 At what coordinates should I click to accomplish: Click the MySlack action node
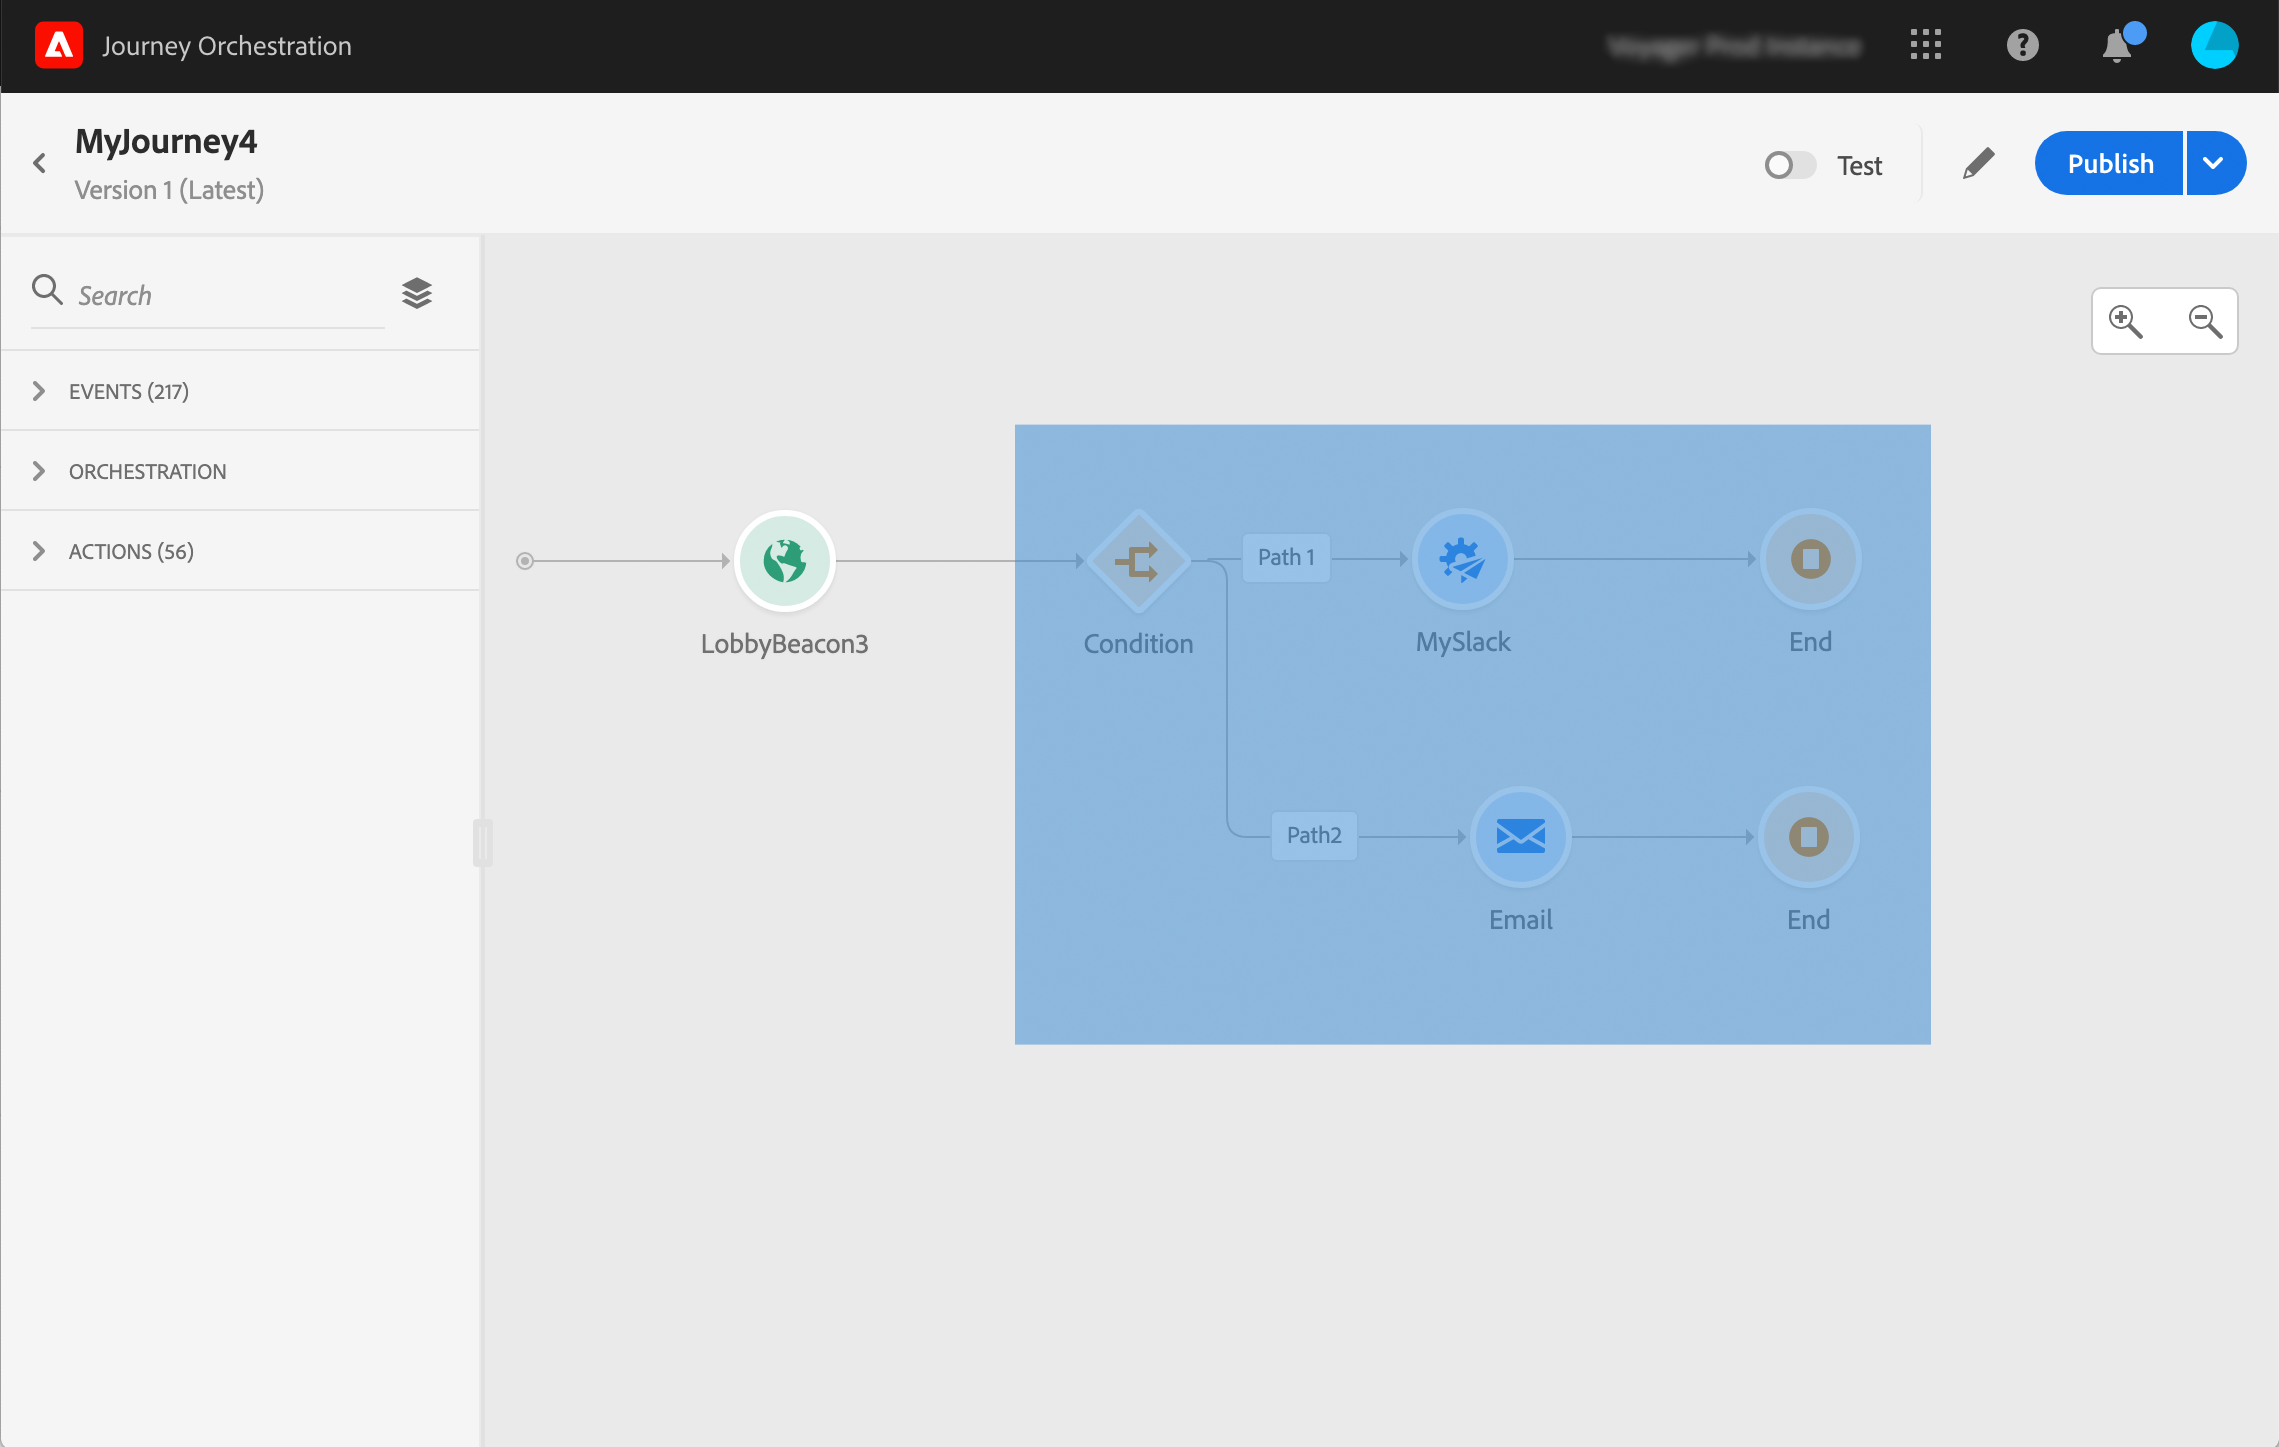[1462, 559]
